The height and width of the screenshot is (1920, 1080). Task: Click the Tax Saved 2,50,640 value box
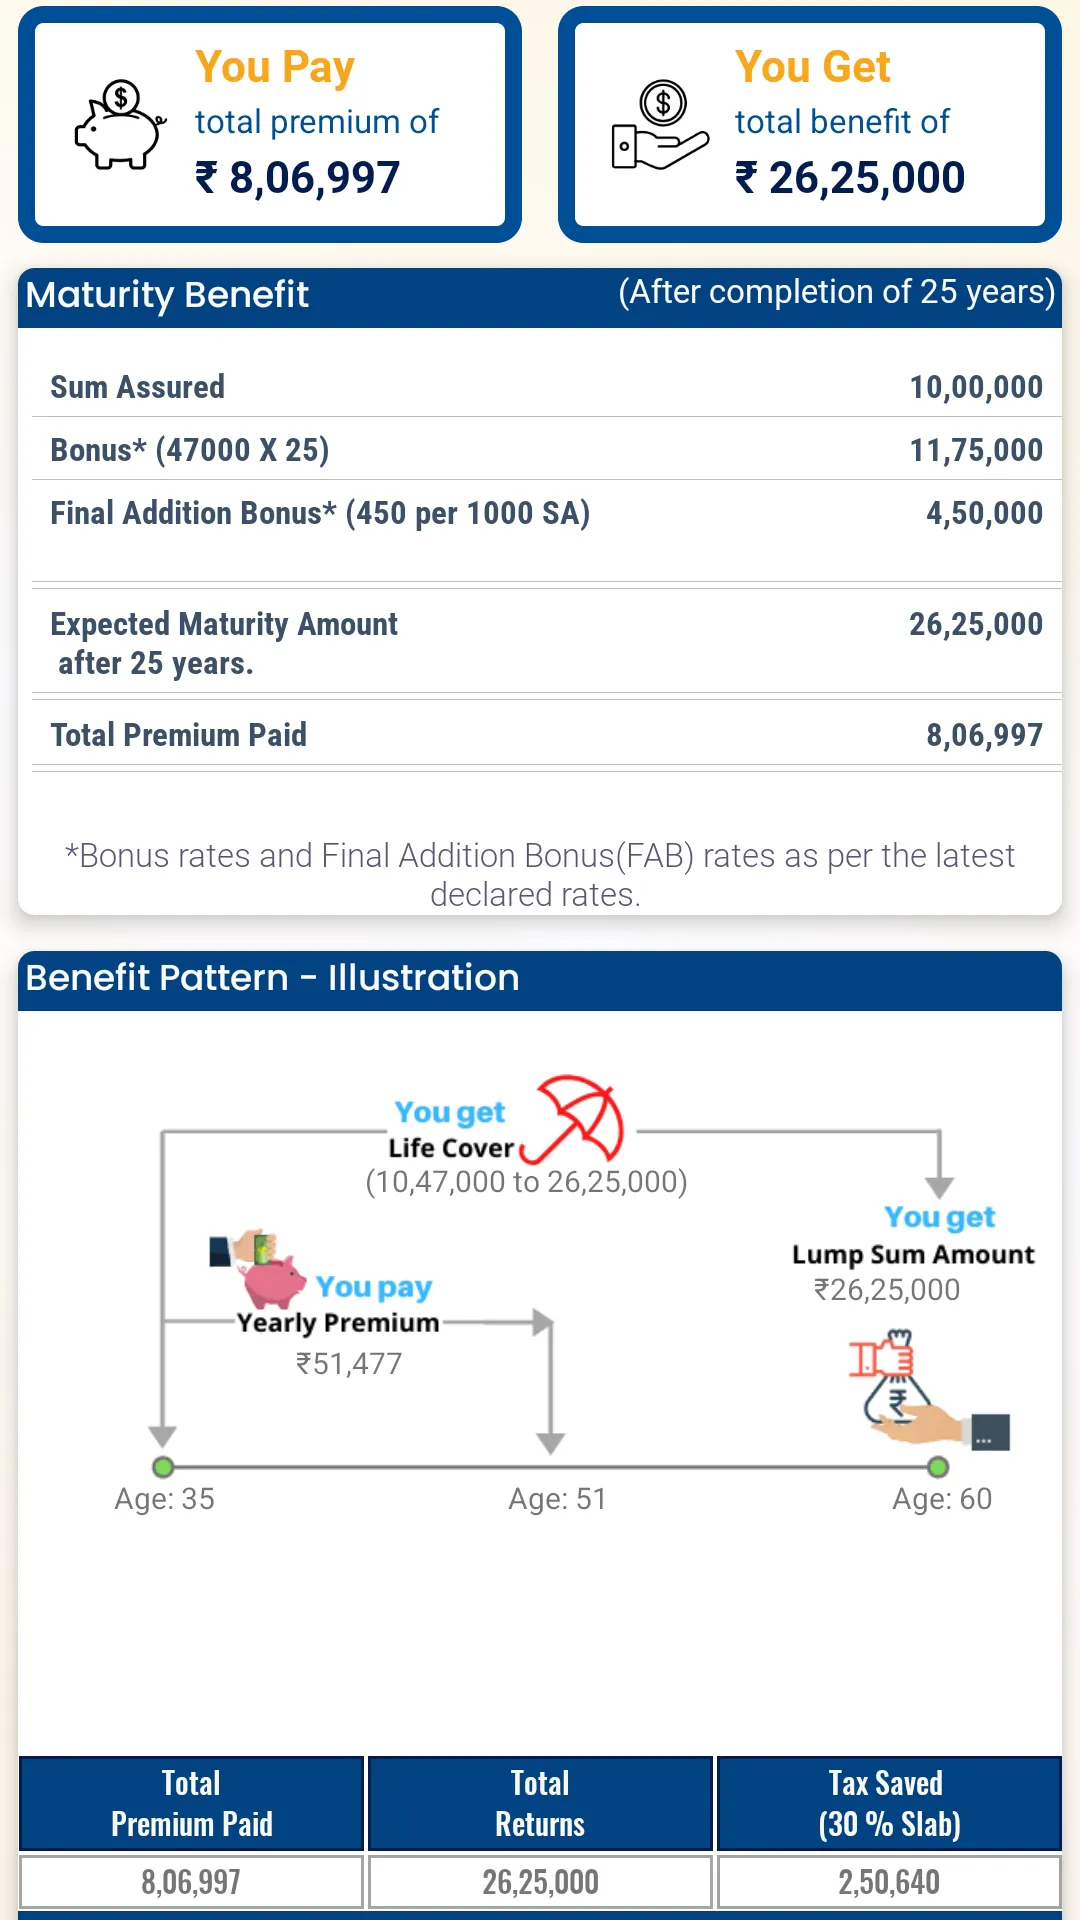889,1882
